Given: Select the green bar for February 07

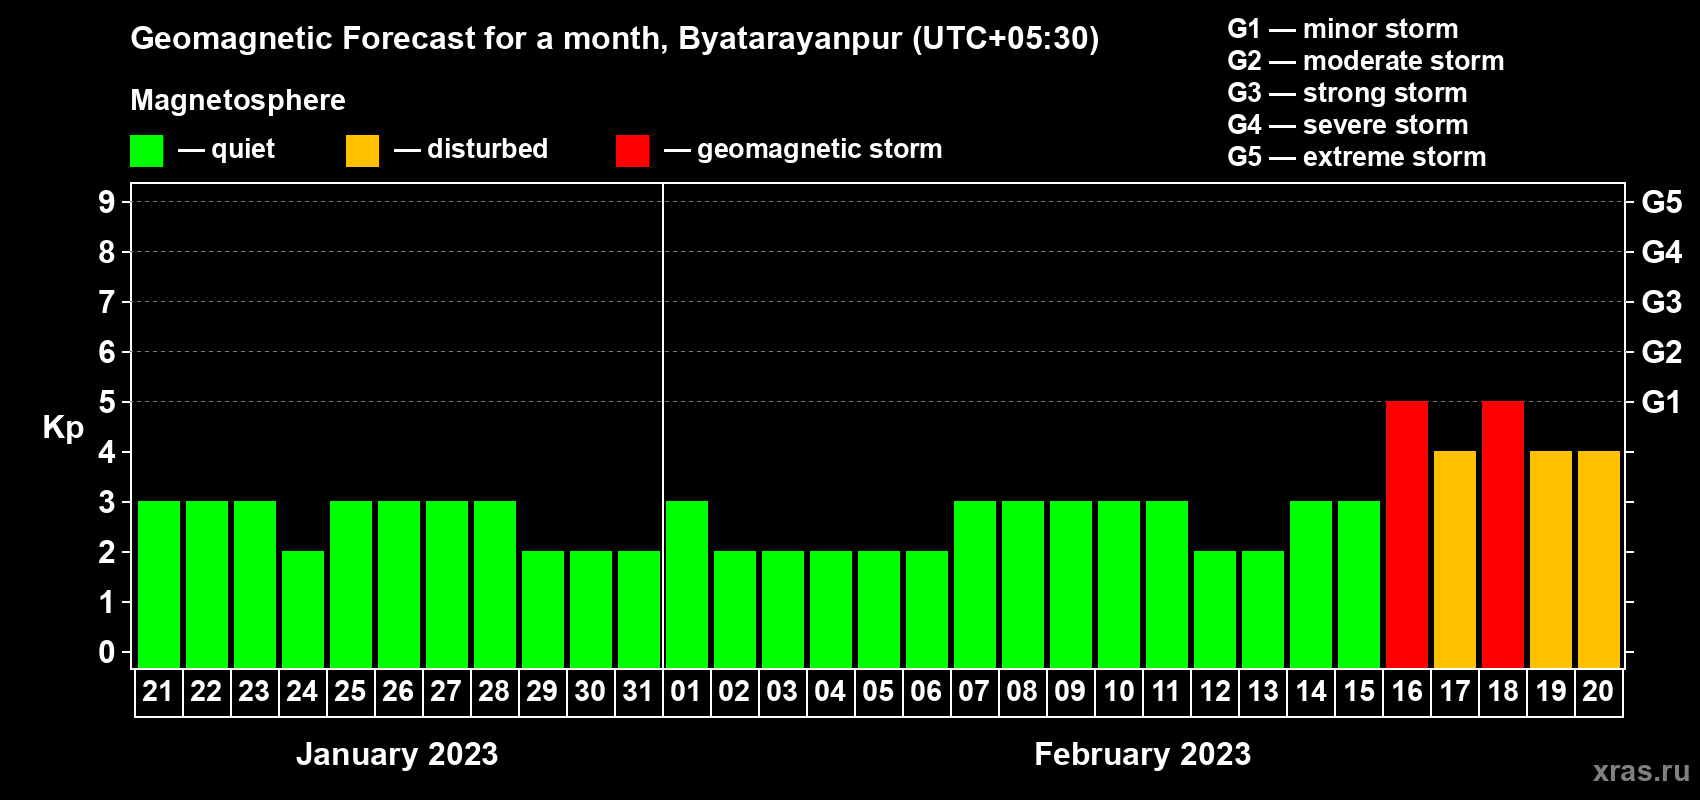Looking at the screenshot, I should pyautogui.click(x=975, y=584).
